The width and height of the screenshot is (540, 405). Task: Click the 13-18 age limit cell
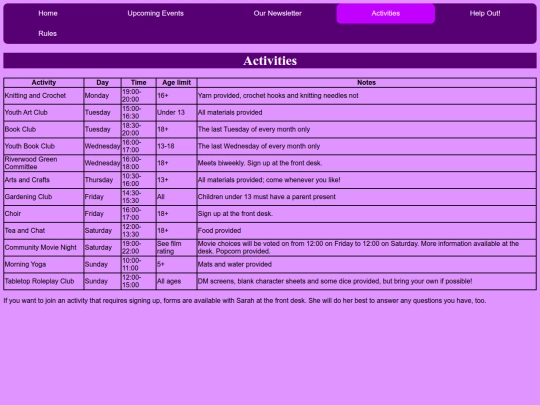point(177,146)
